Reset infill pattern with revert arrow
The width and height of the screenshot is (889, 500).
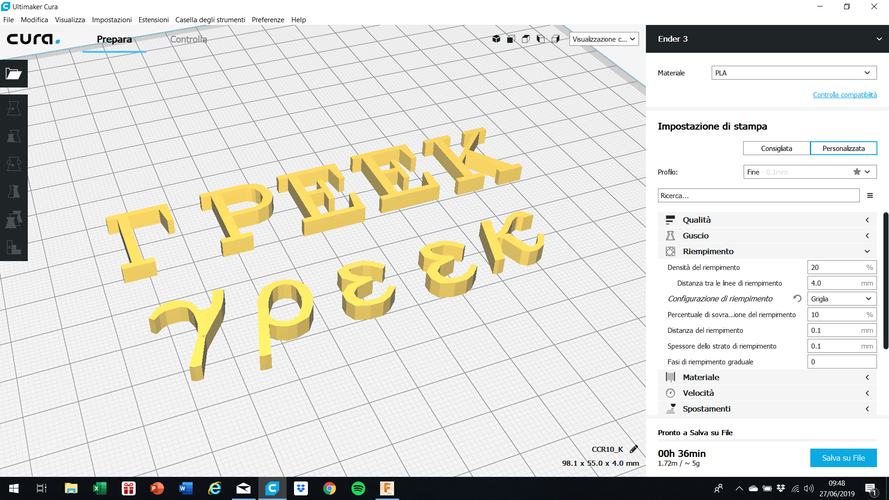pos(797,299)
